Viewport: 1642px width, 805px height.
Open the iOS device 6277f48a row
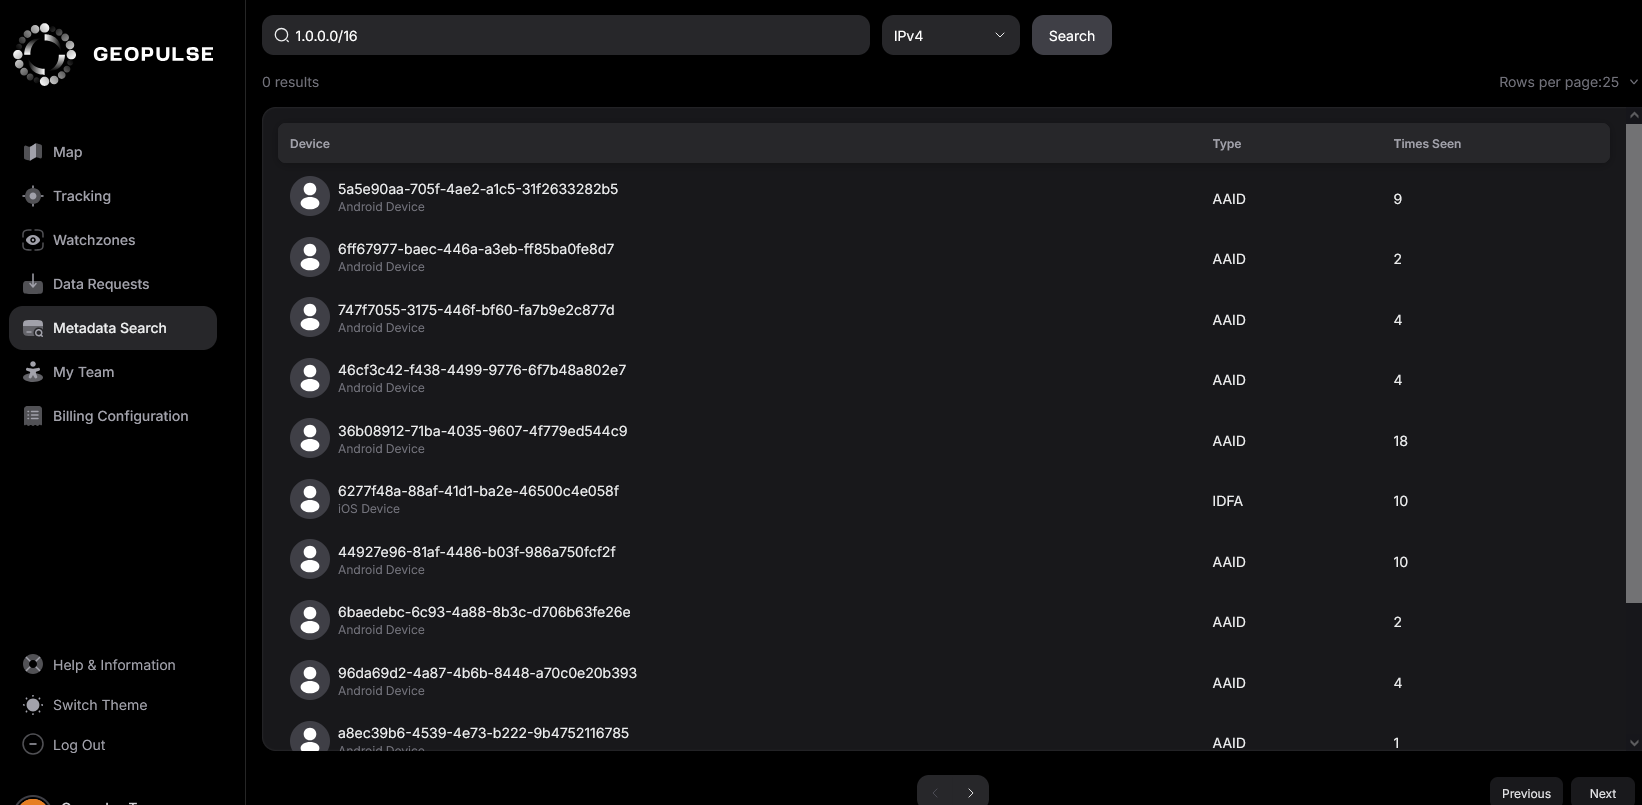tap(478, 499)
